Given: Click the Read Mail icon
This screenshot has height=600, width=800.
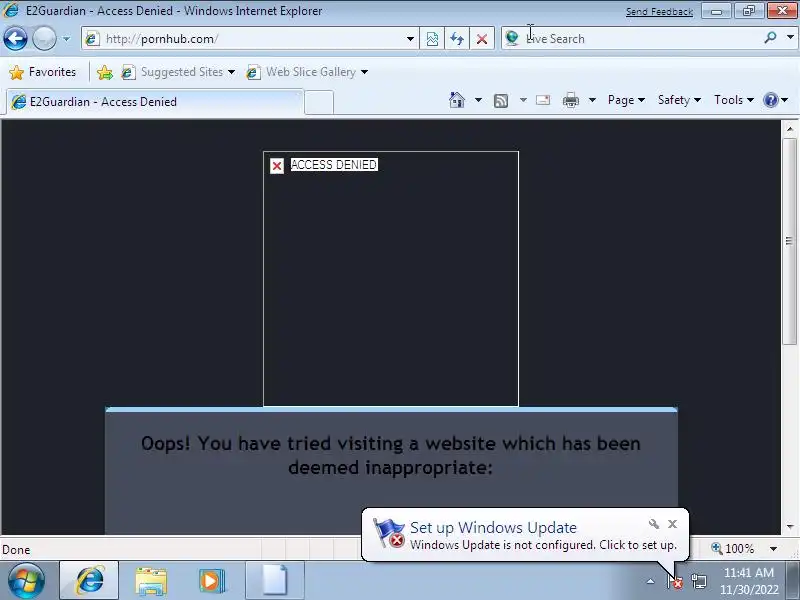Looking at the screenshot, I should 543,100.
